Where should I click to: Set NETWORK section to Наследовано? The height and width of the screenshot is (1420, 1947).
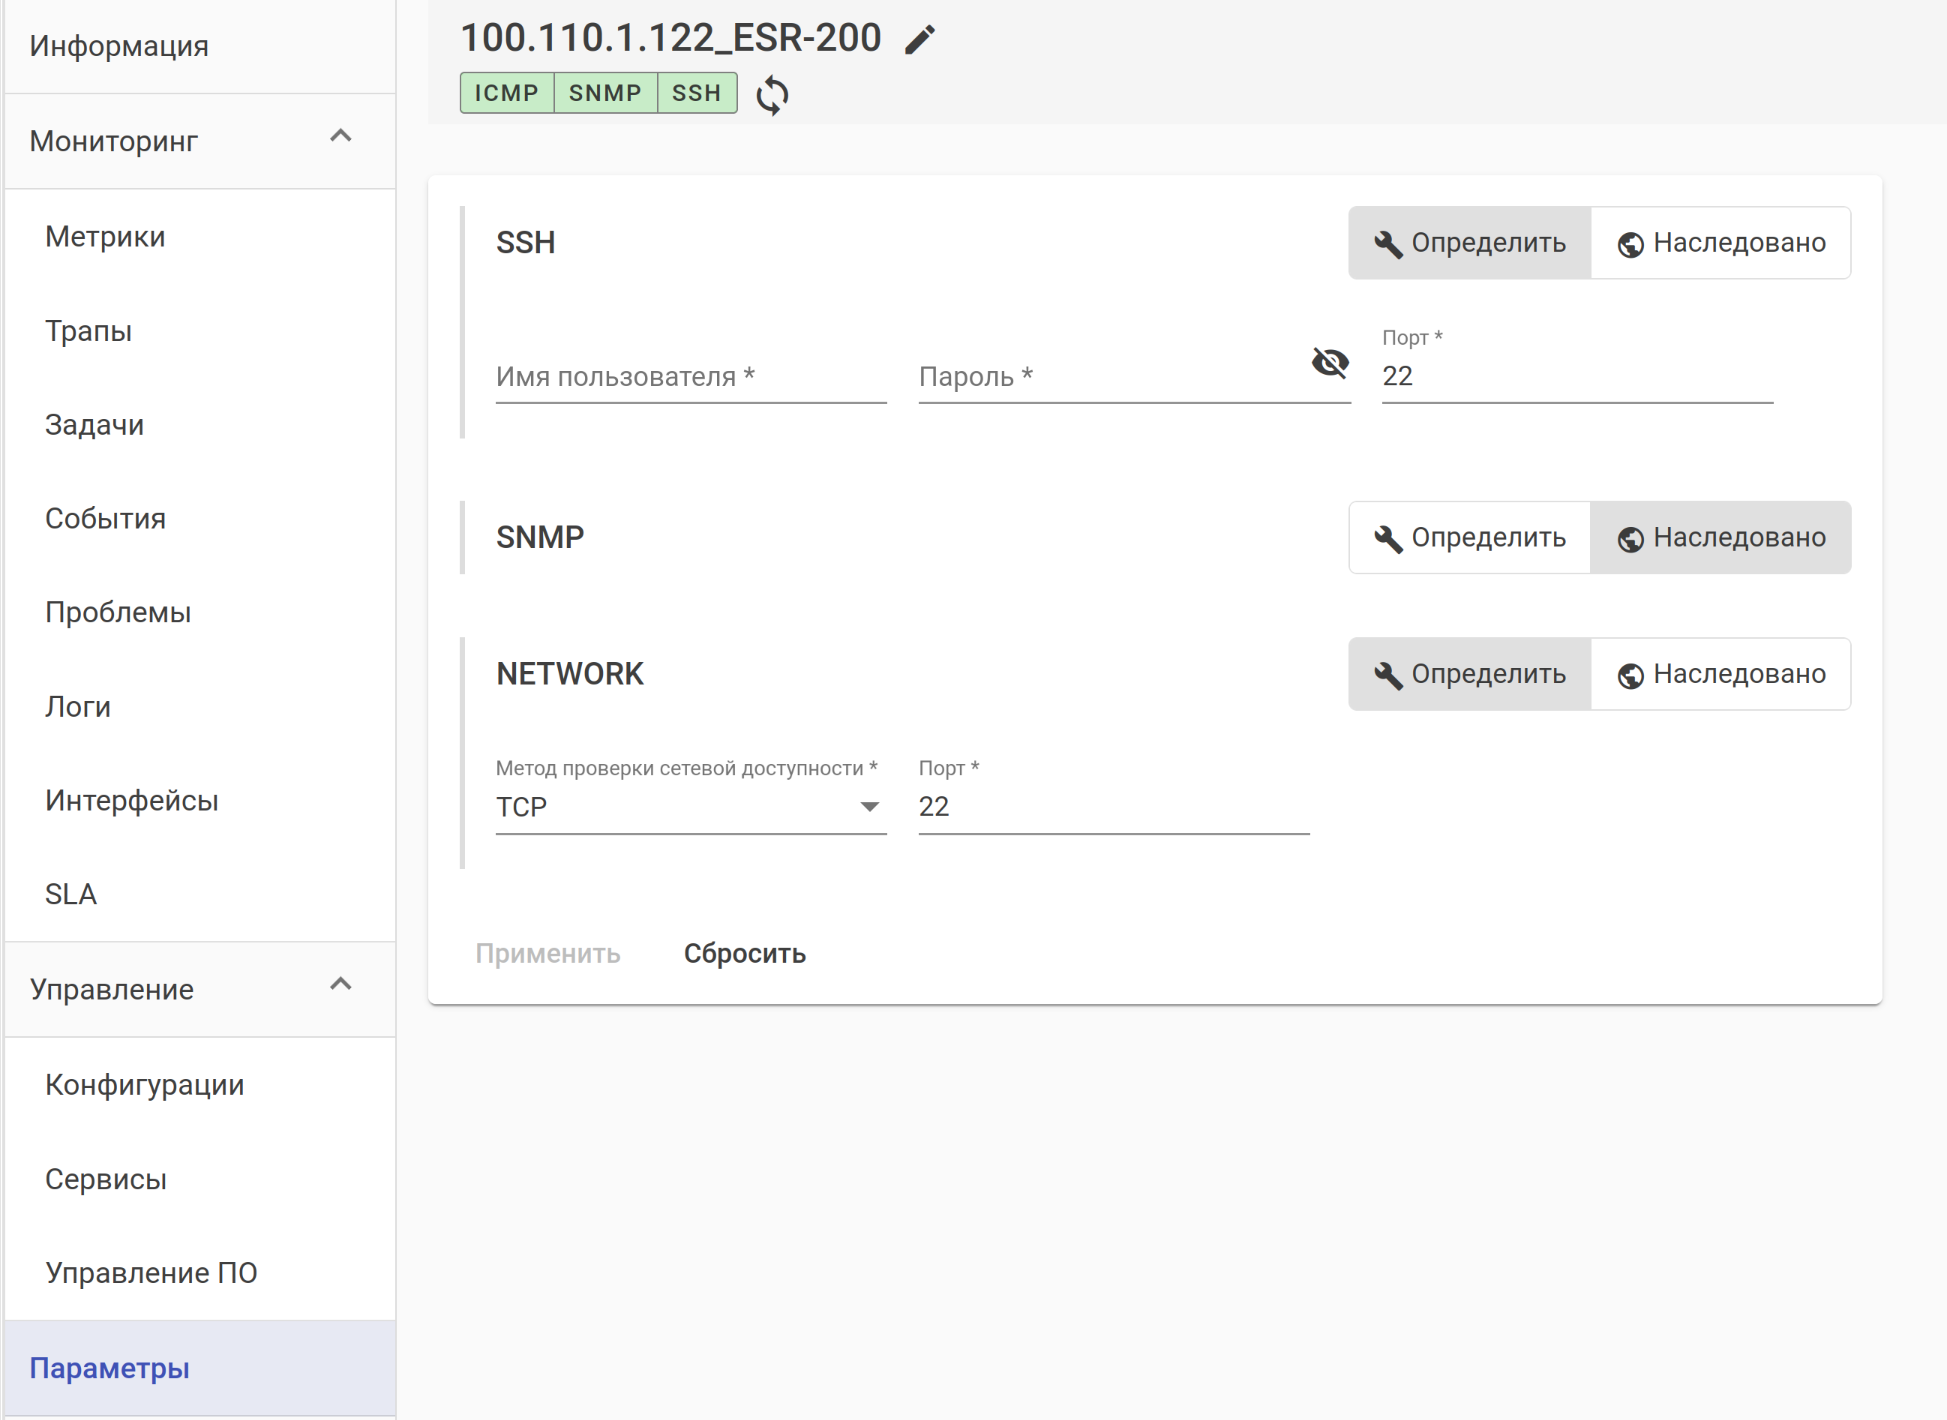tap(1721, 675)
